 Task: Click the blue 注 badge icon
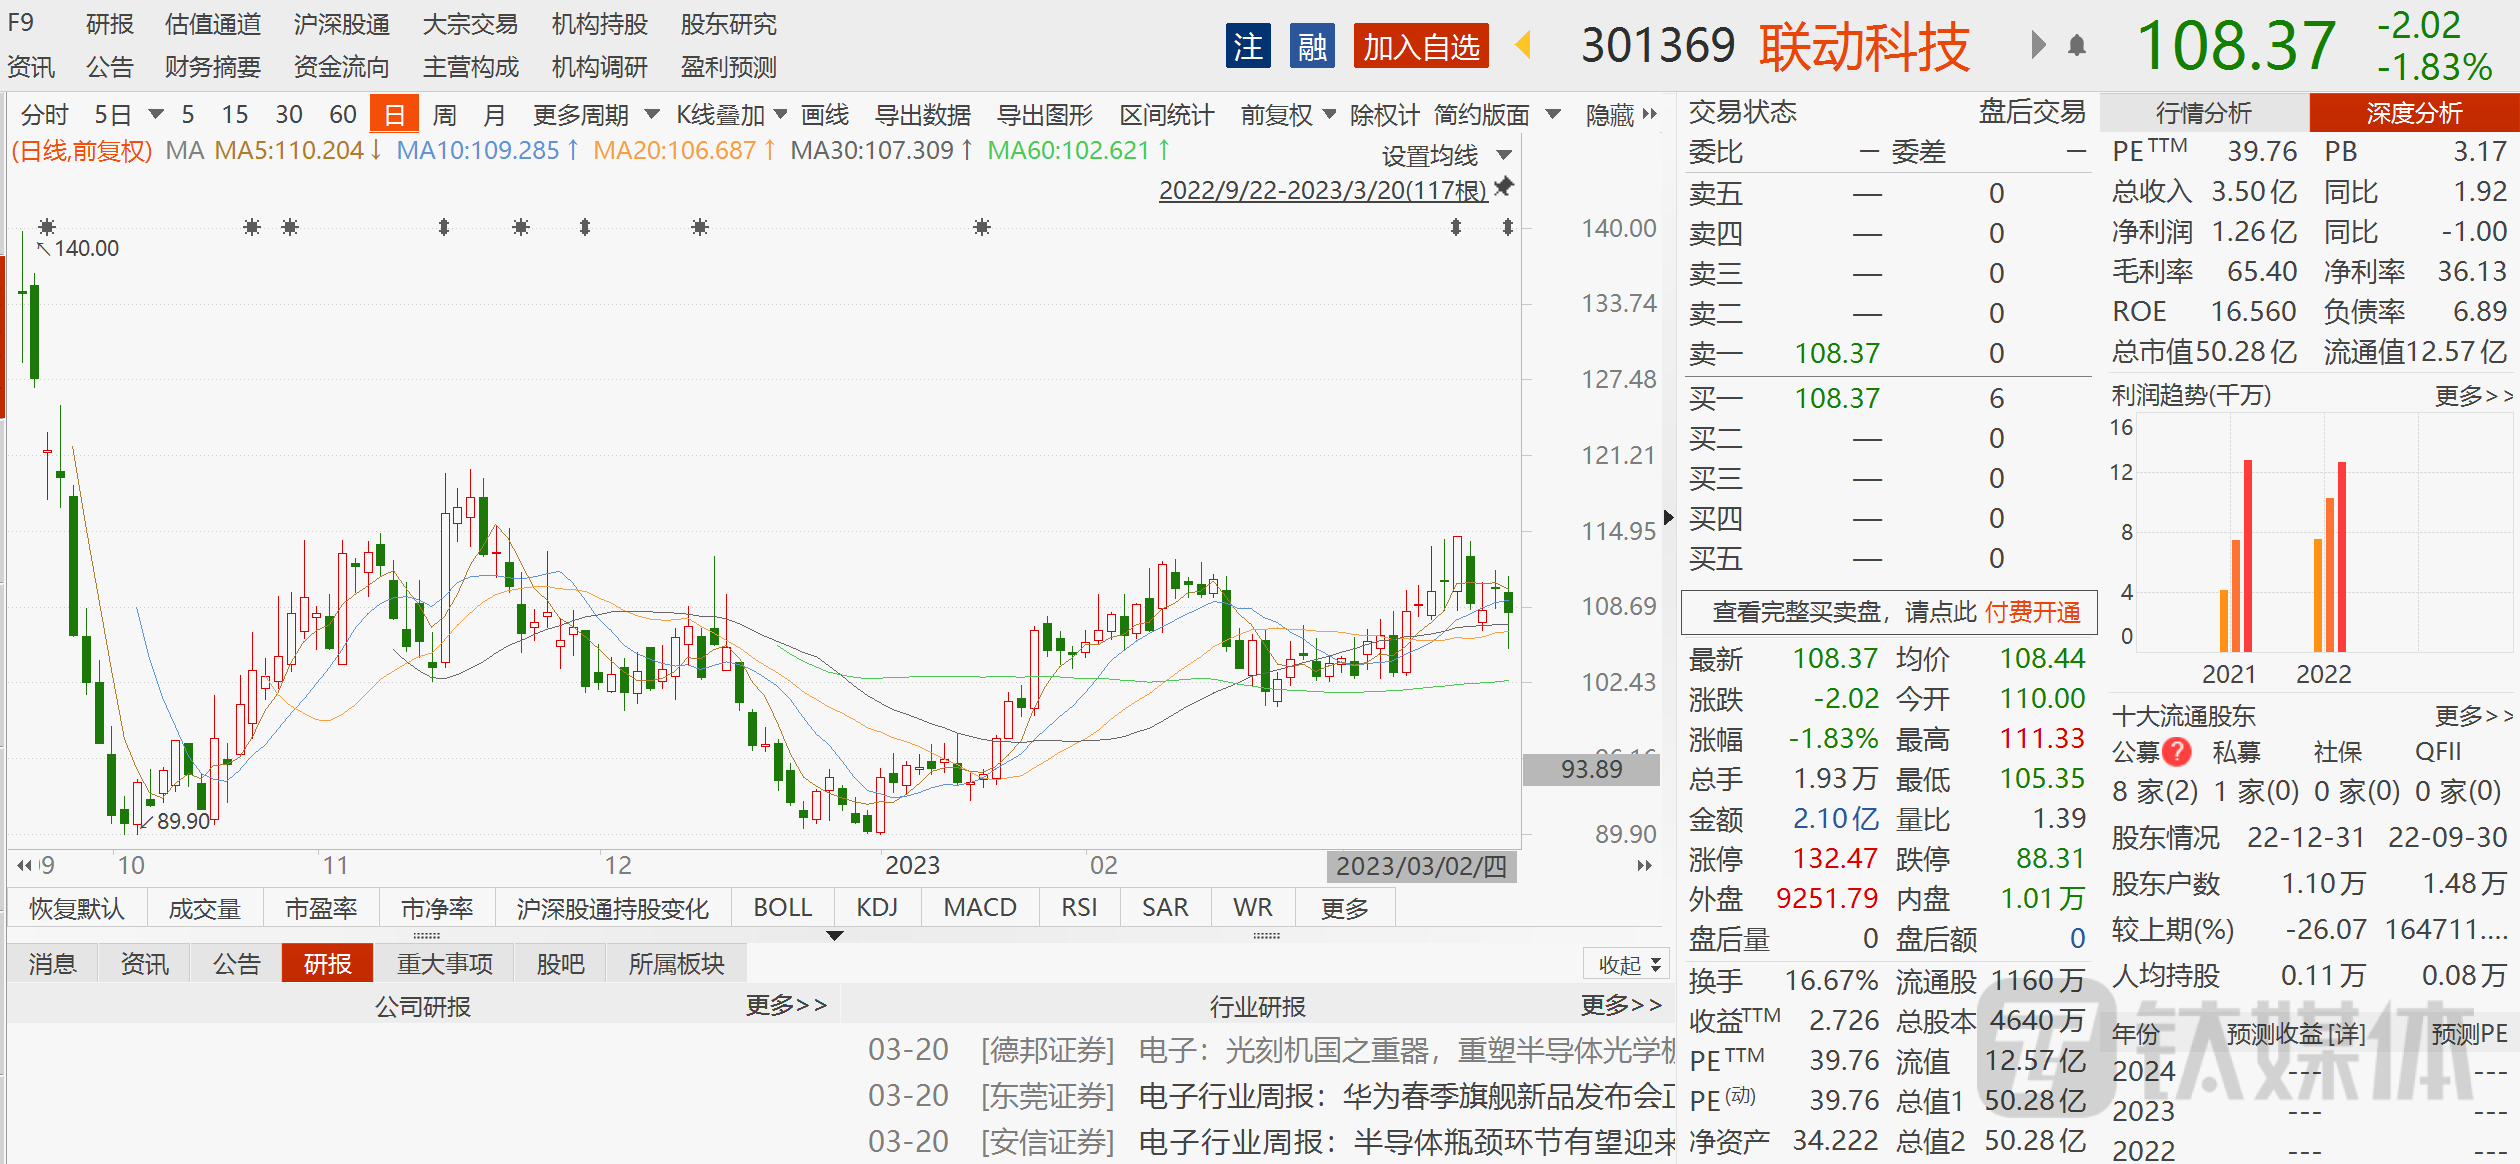pyautogui.click(x=1248, y=46)
